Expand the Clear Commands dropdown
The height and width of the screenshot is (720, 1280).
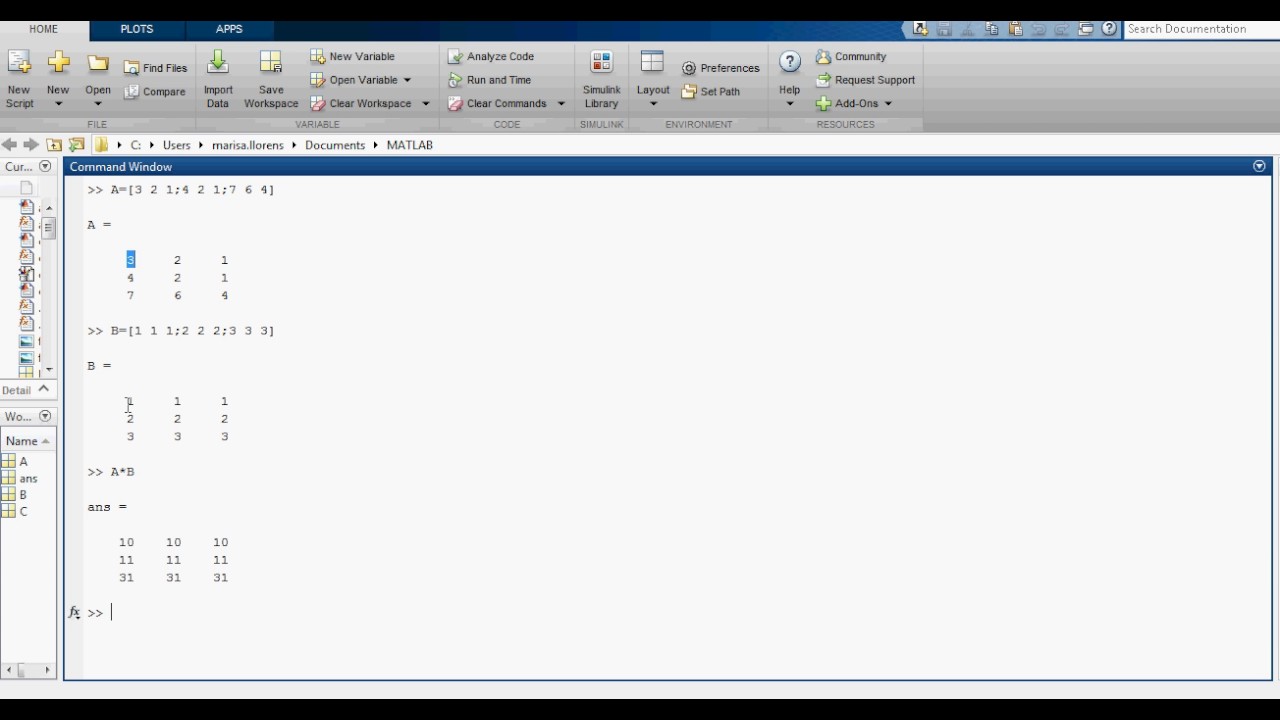561,104
